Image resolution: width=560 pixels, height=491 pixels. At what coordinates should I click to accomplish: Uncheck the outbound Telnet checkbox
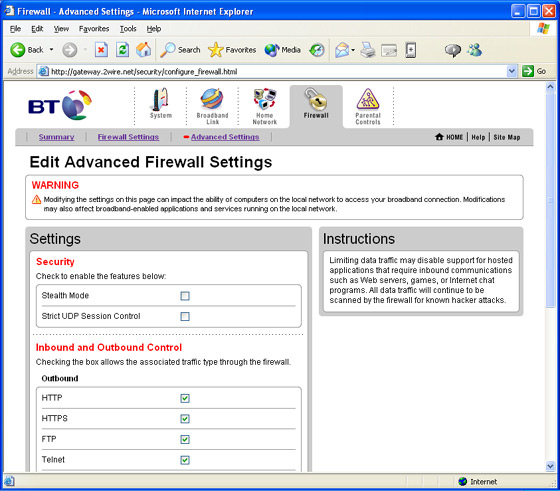tap(185, 460)
